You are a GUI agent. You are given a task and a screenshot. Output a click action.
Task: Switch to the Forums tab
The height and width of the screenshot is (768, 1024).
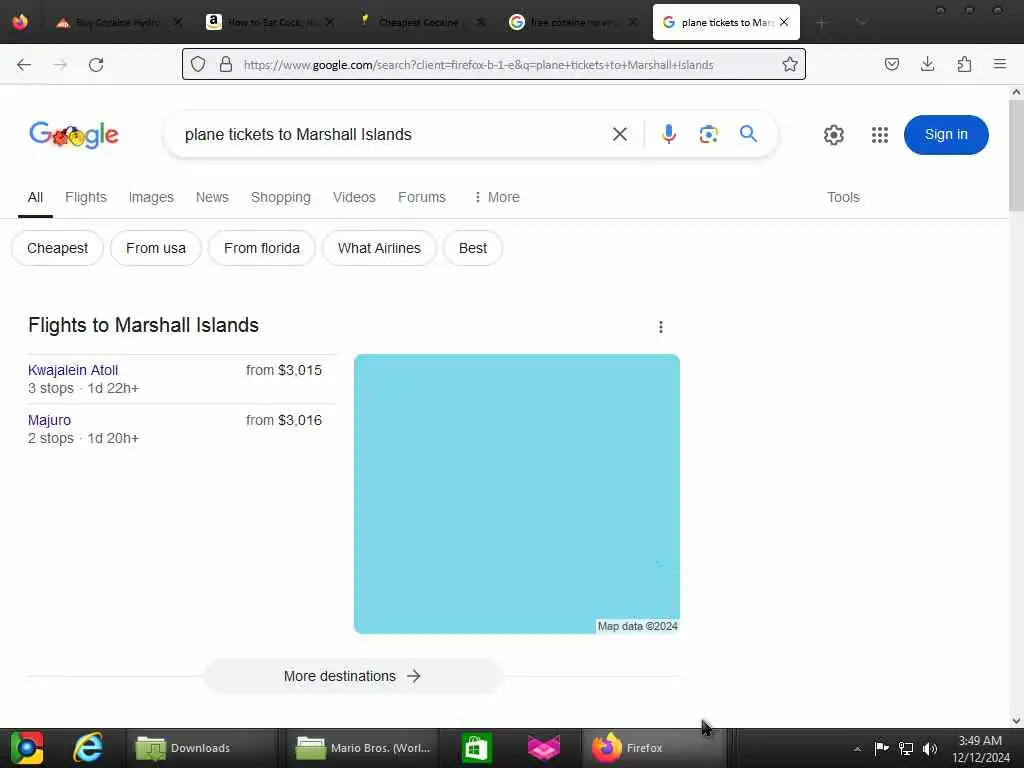tap(422, 197)
